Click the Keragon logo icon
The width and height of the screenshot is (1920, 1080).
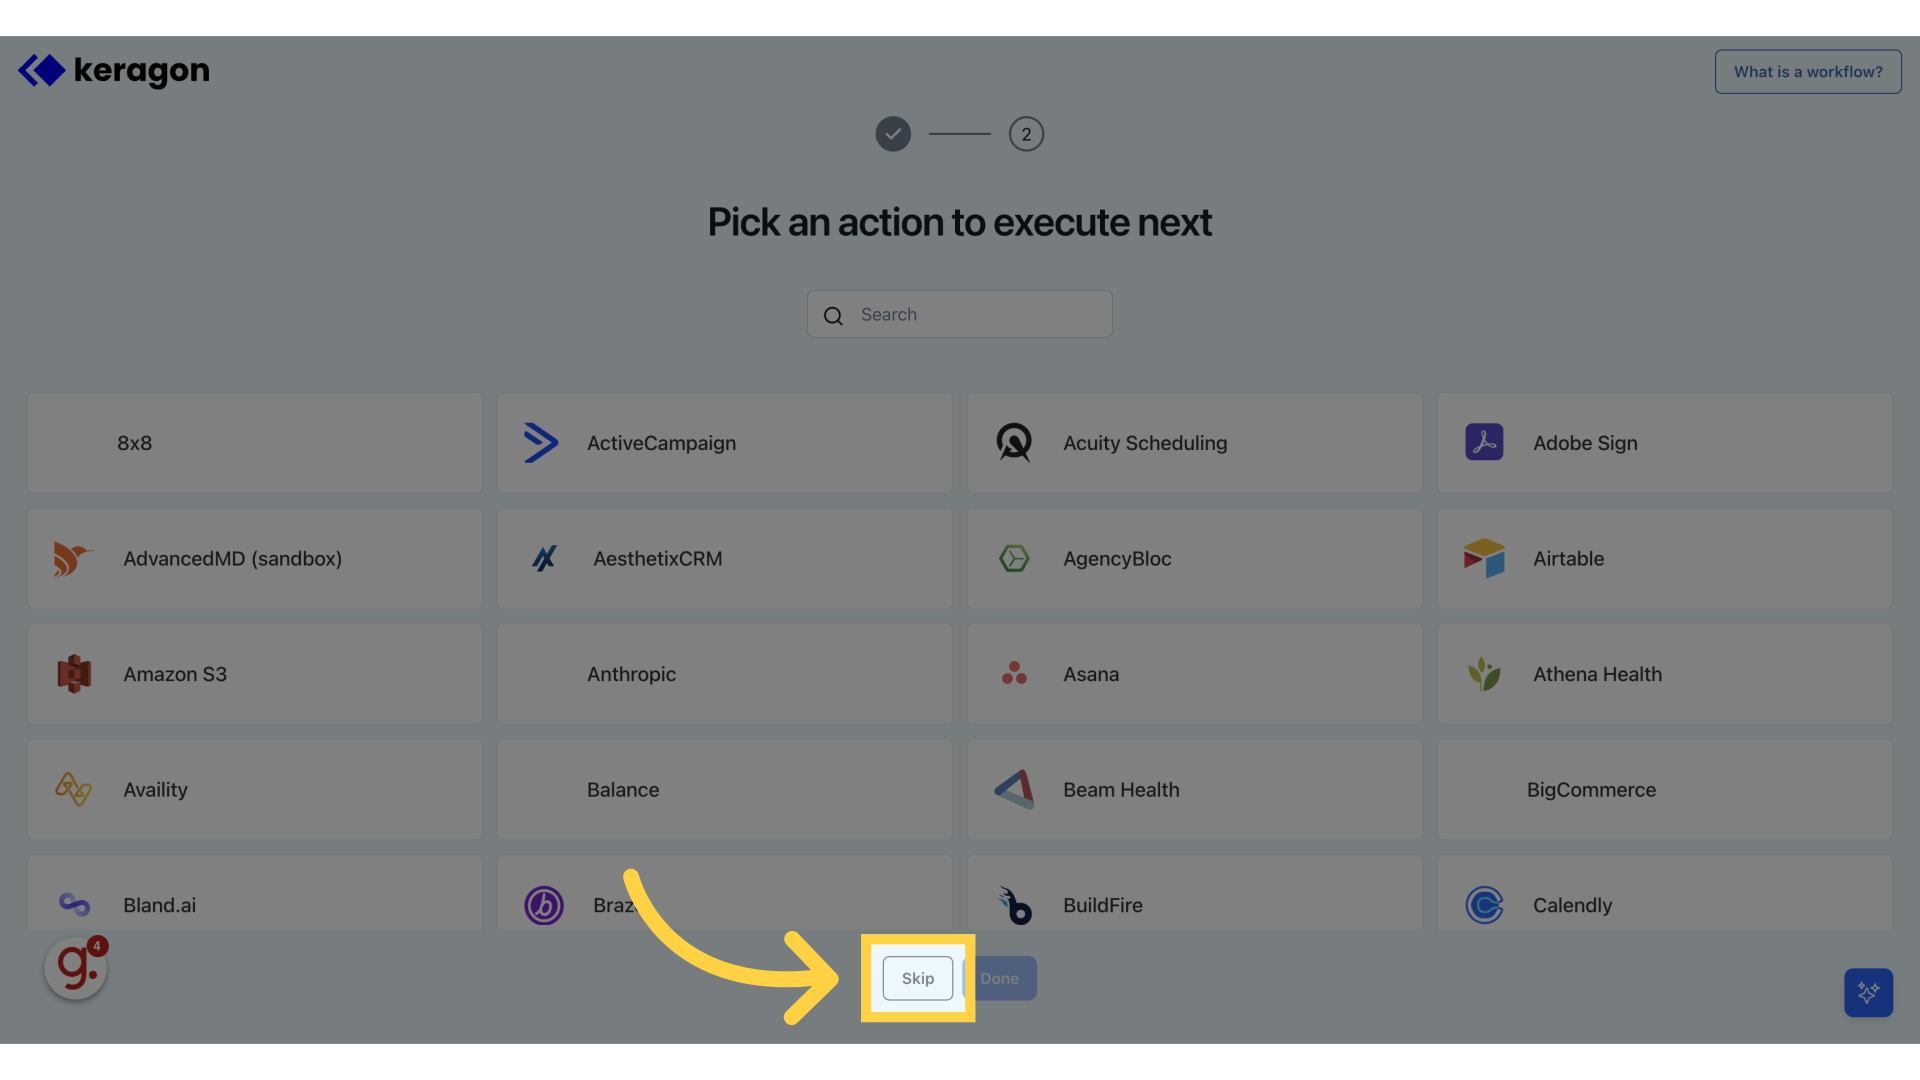tap(41, 71)
